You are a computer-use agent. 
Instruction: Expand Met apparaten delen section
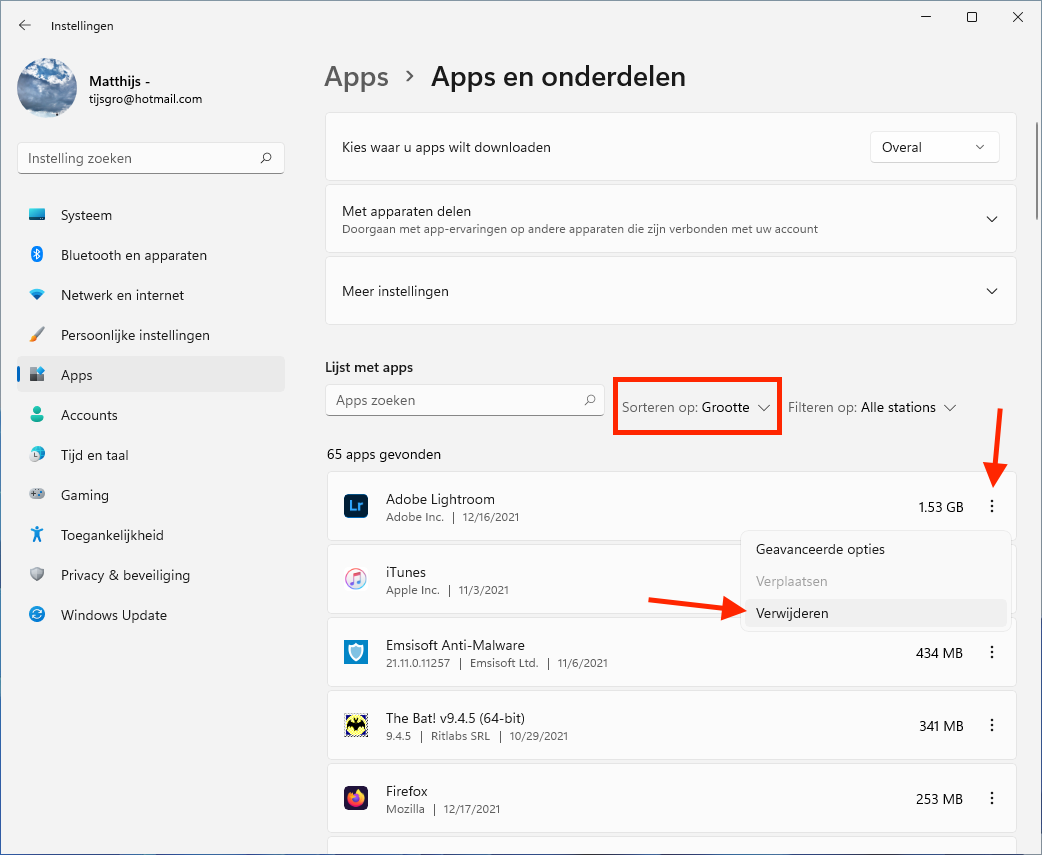tap(991, 219)
